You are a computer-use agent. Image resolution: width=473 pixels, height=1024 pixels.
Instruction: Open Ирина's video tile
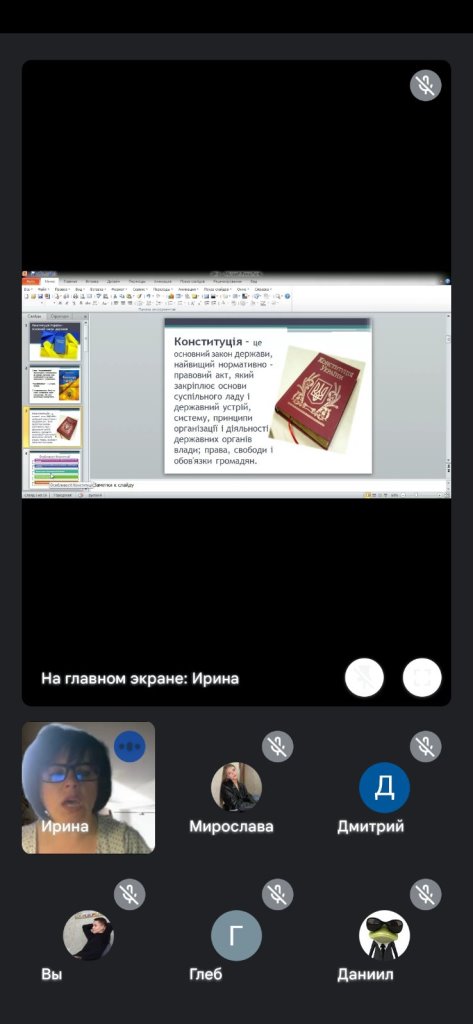pos(88,788)
